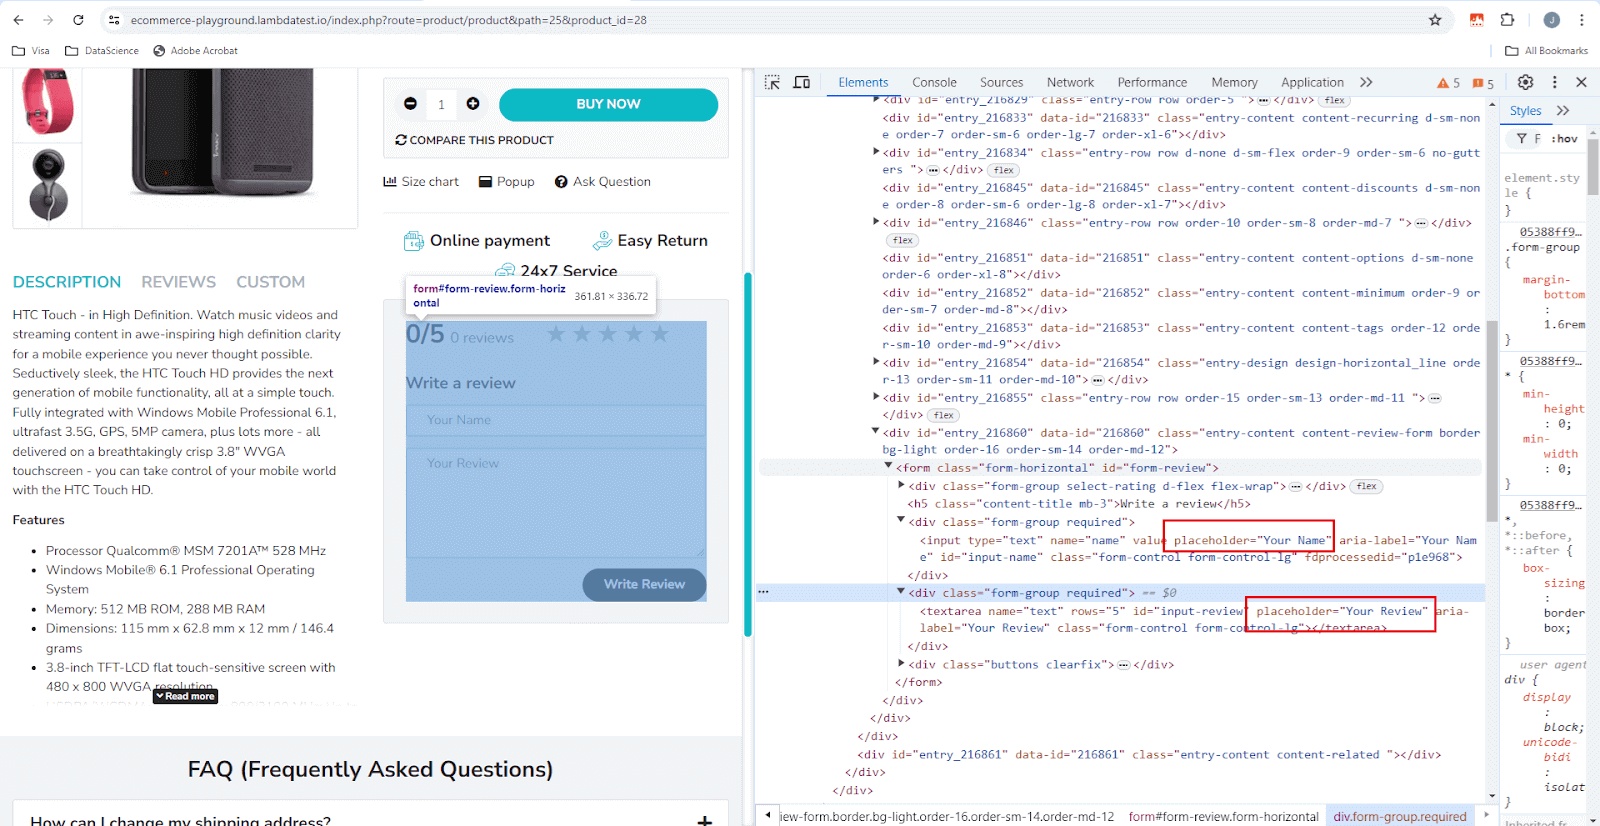Screen dimensions: 1600x826
Task: Expand the buttons clearfix div node
Action: 901,664
